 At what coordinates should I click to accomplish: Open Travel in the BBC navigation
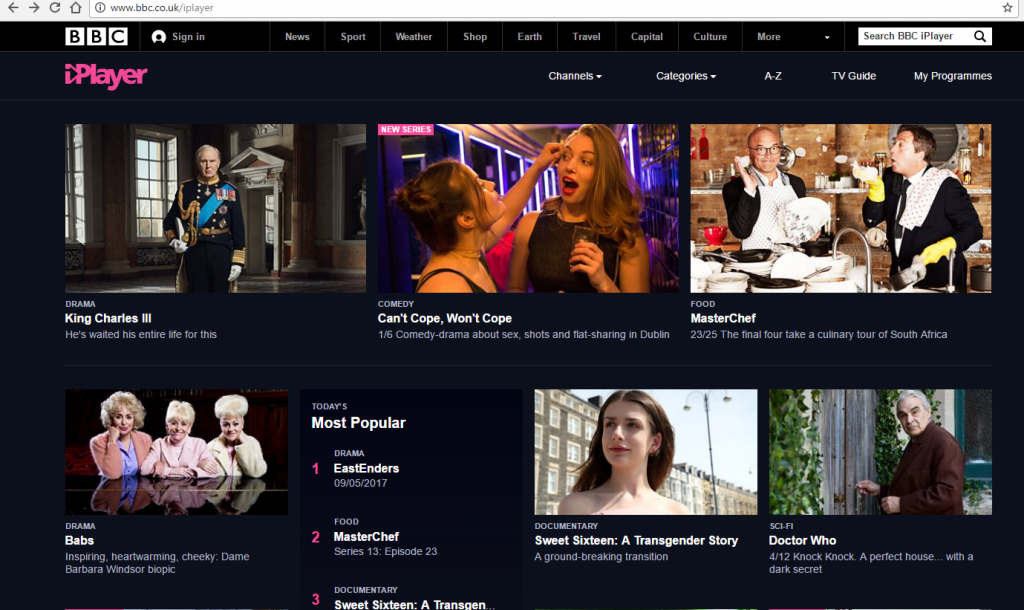[586, 37]
